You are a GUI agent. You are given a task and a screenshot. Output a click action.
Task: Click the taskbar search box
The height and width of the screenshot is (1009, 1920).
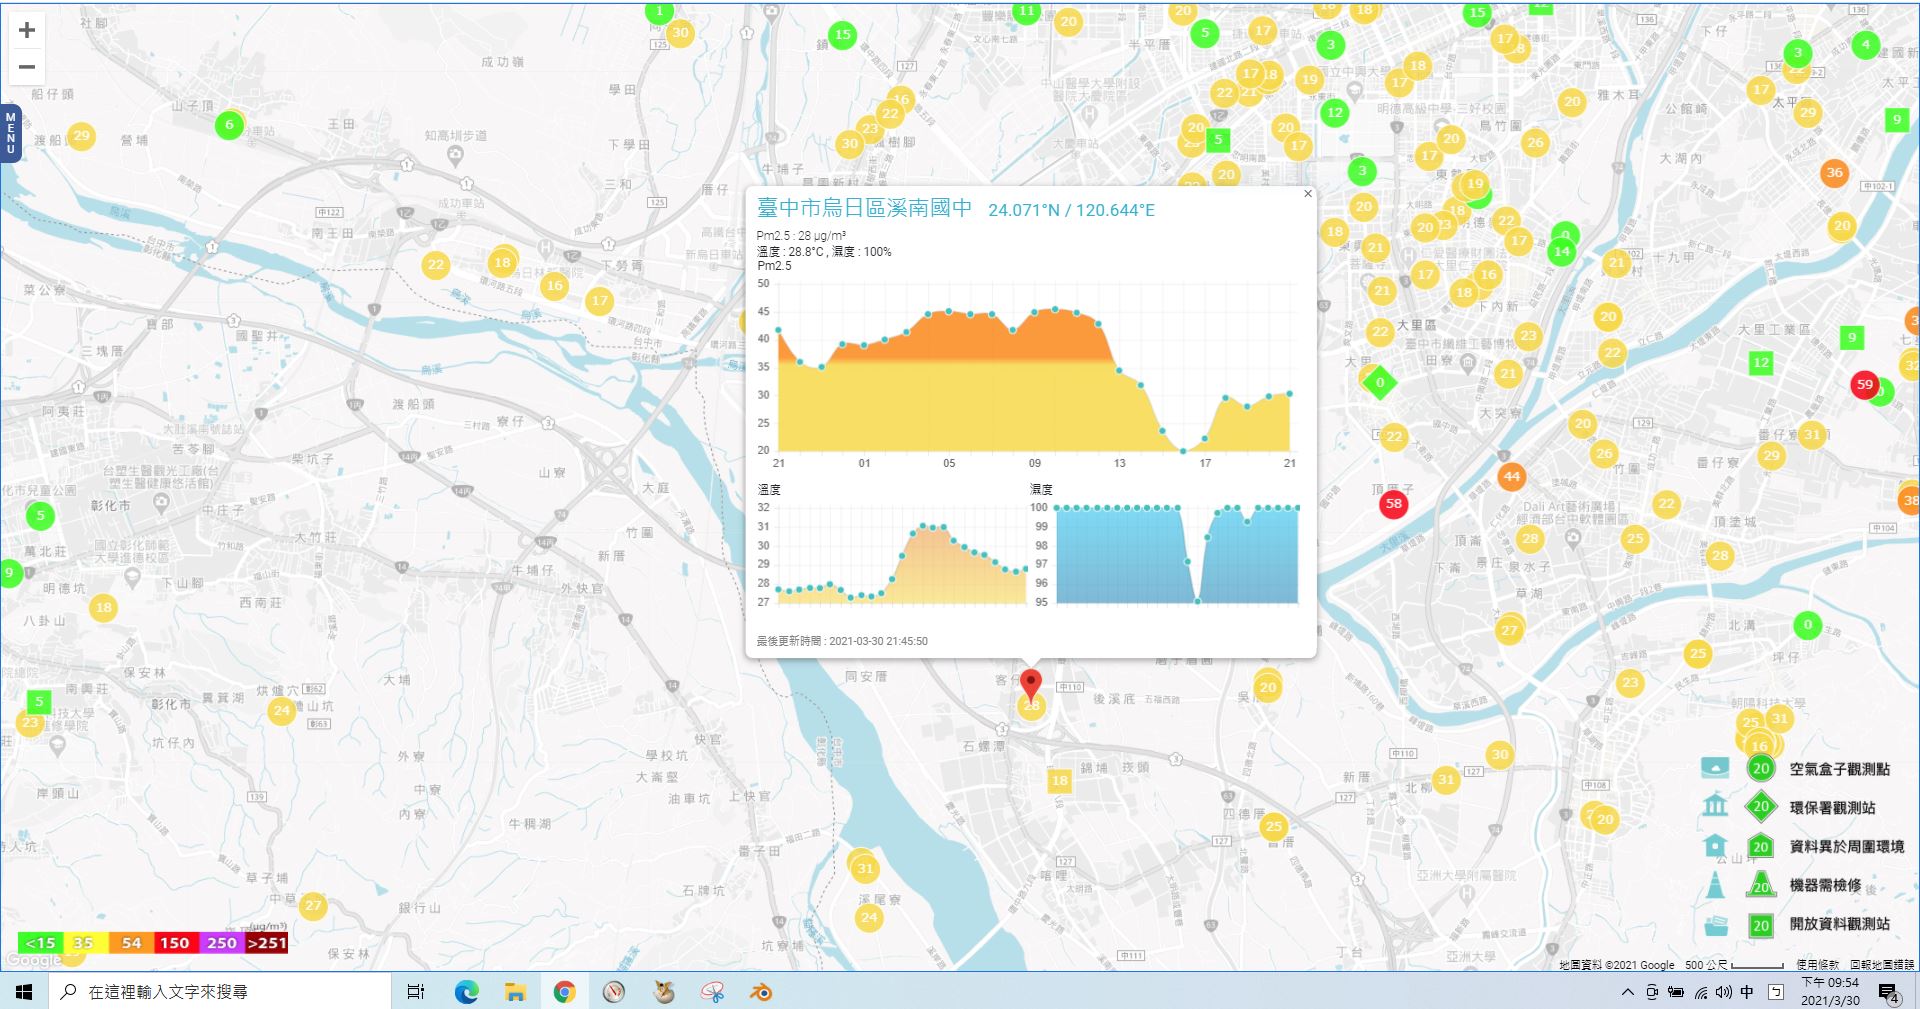pyautogui.click(x=219, y=992)
